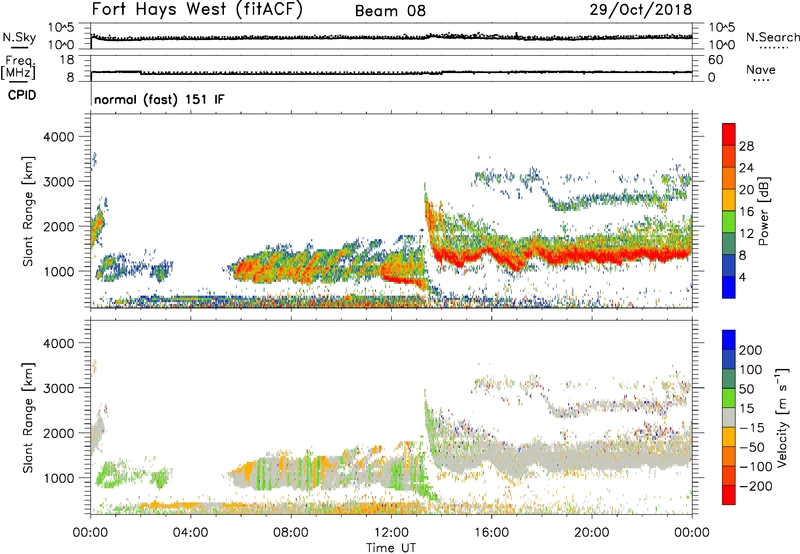Click the '18' frequency axis tick
Image resolution: width=800 pixels, height=554 pixels.
(67, 60)
